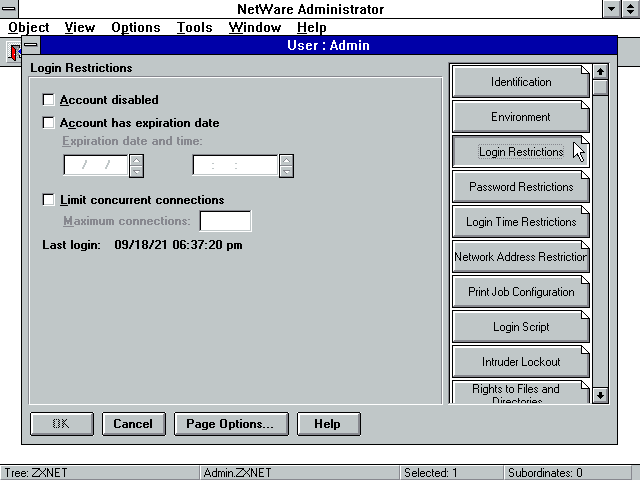
Task: Click the dialog Help button
Action: tap(329, 424)
